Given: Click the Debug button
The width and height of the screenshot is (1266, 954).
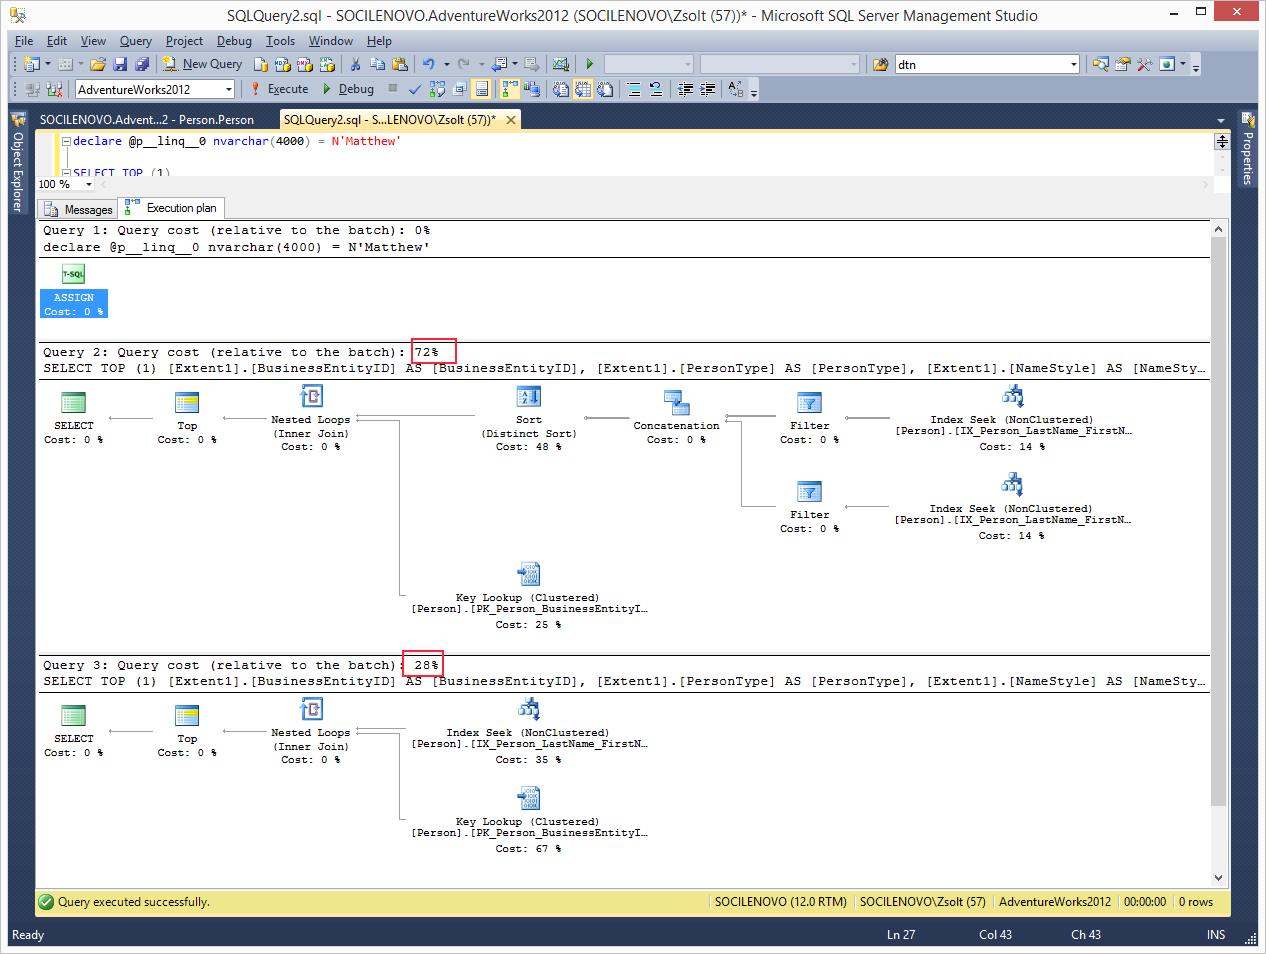Looking at the screenshot, I should coord(348,89).
